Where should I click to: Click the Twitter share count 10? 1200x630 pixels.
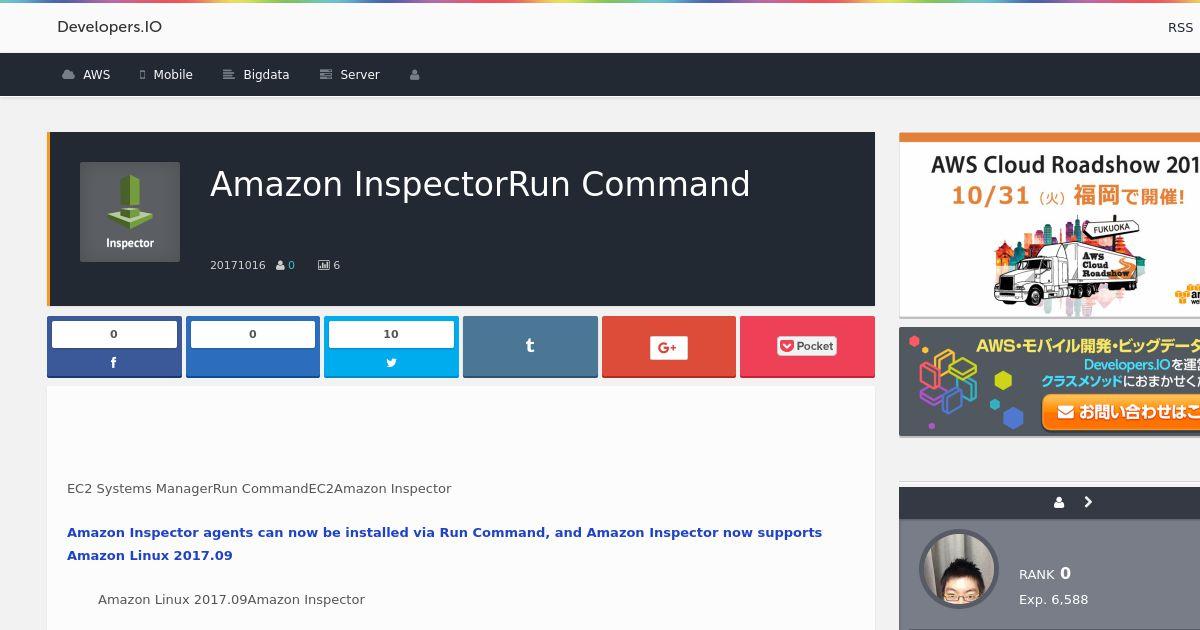point(391,334)
